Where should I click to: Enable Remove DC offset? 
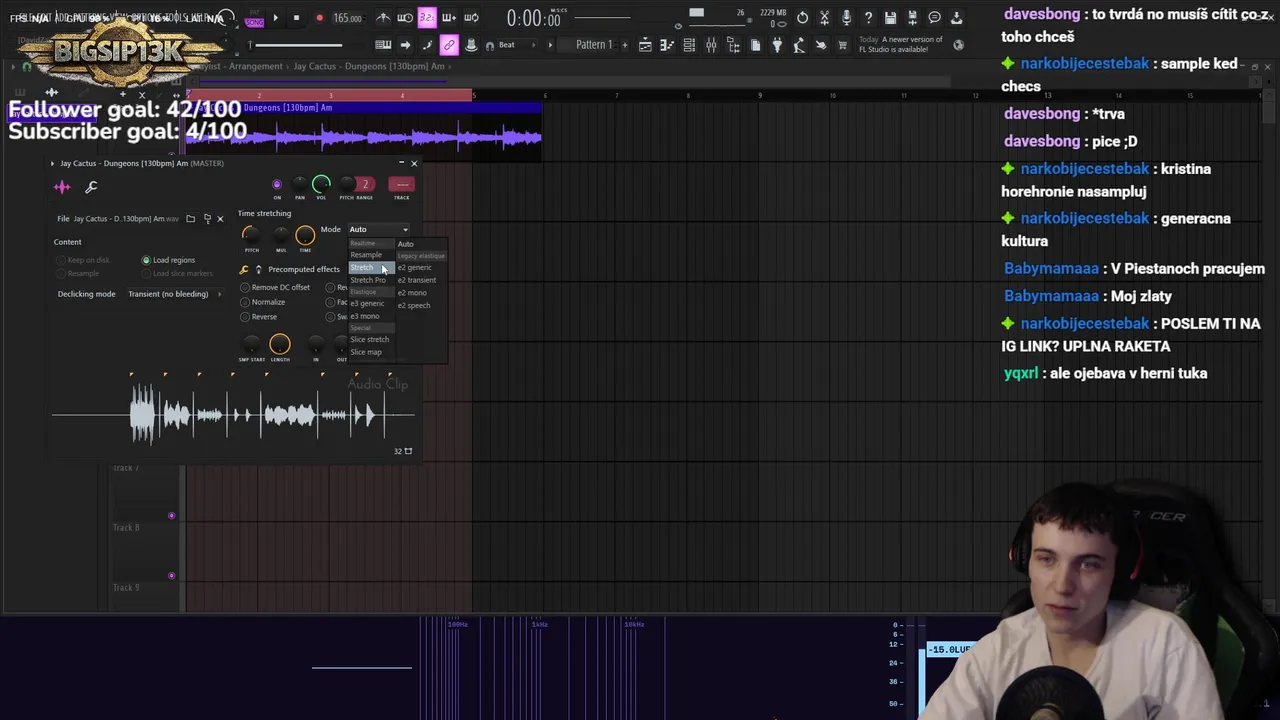[x=275, y=288]
